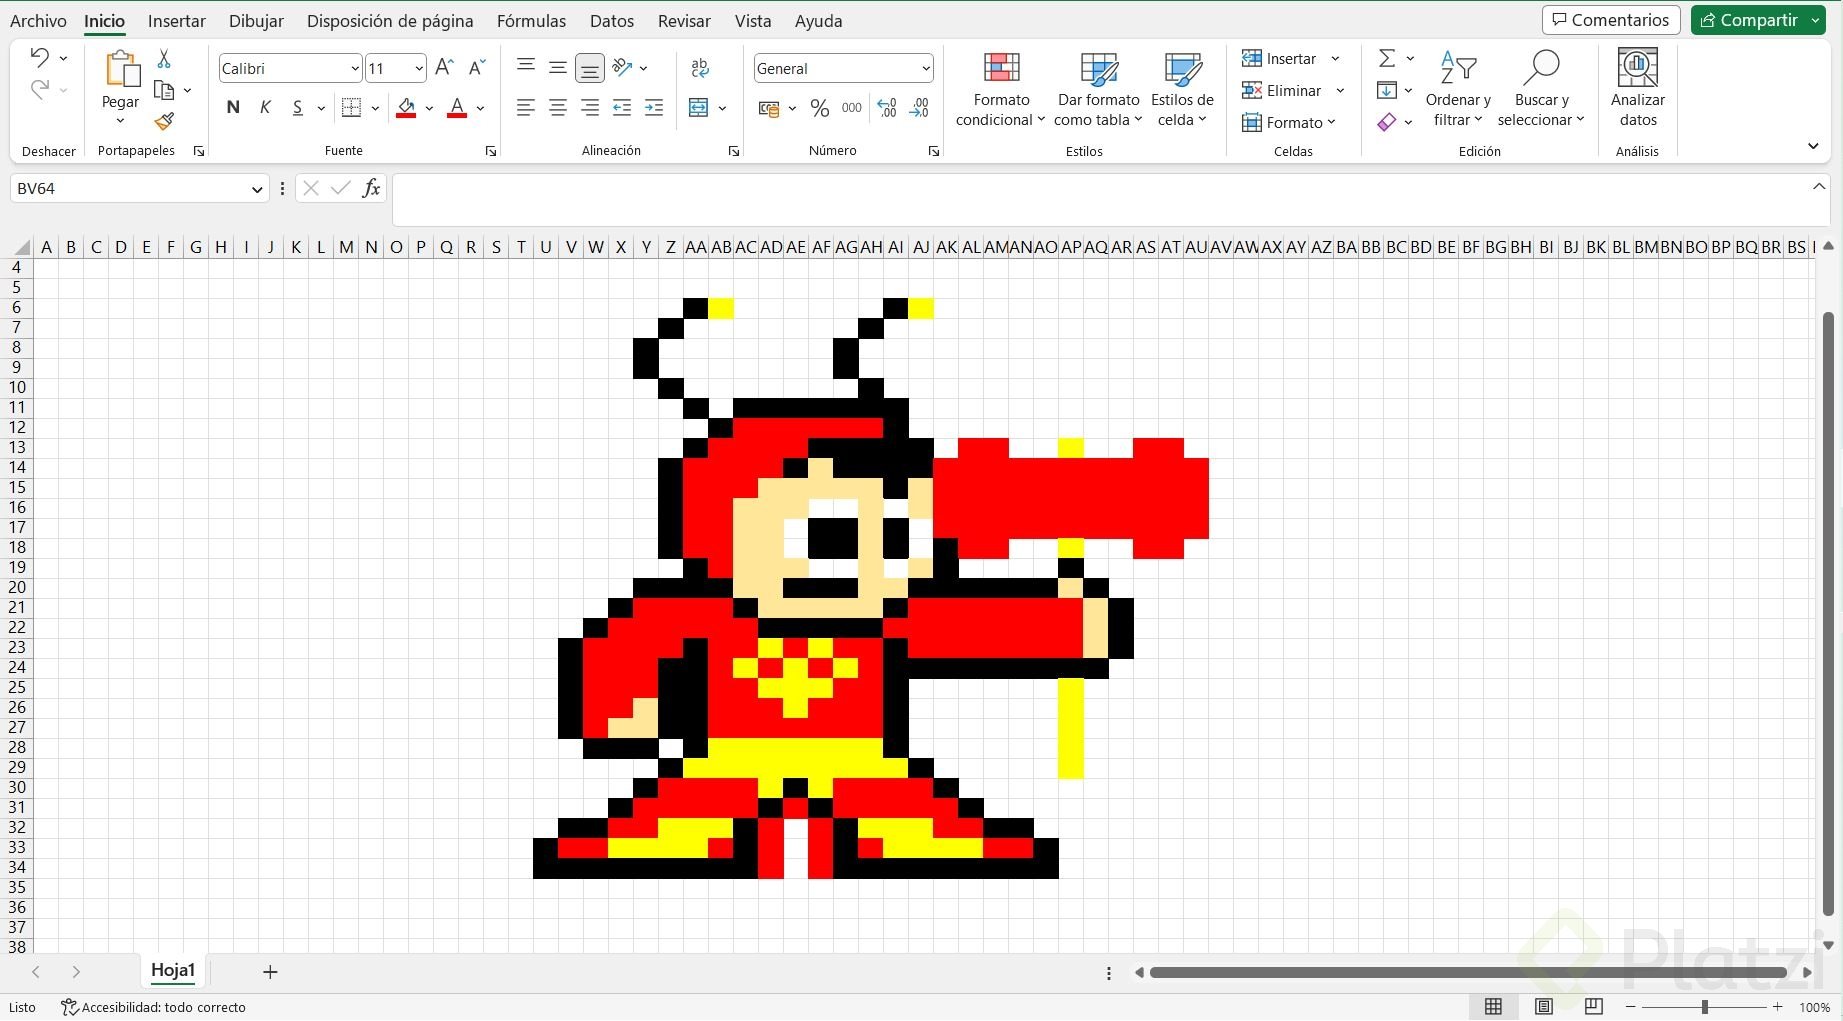Open the General number format dropdown
1843x1021 pixels.
click(x=926, y=68)
